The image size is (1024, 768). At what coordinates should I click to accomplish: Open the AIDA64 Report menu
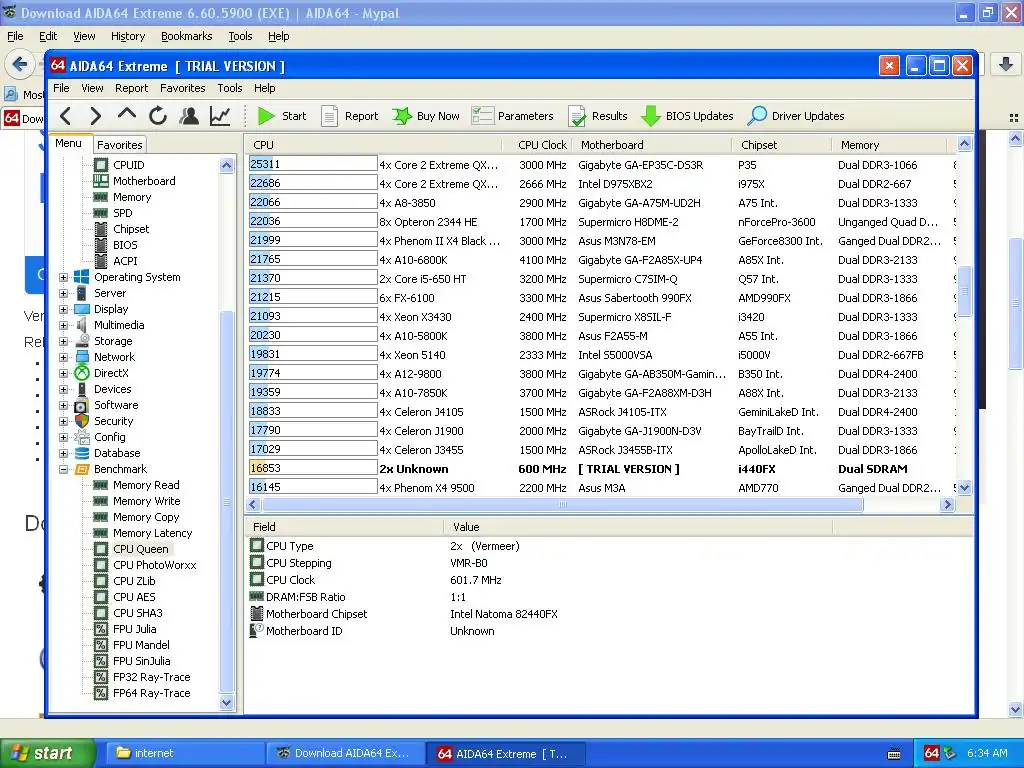(x=131, y=88)
